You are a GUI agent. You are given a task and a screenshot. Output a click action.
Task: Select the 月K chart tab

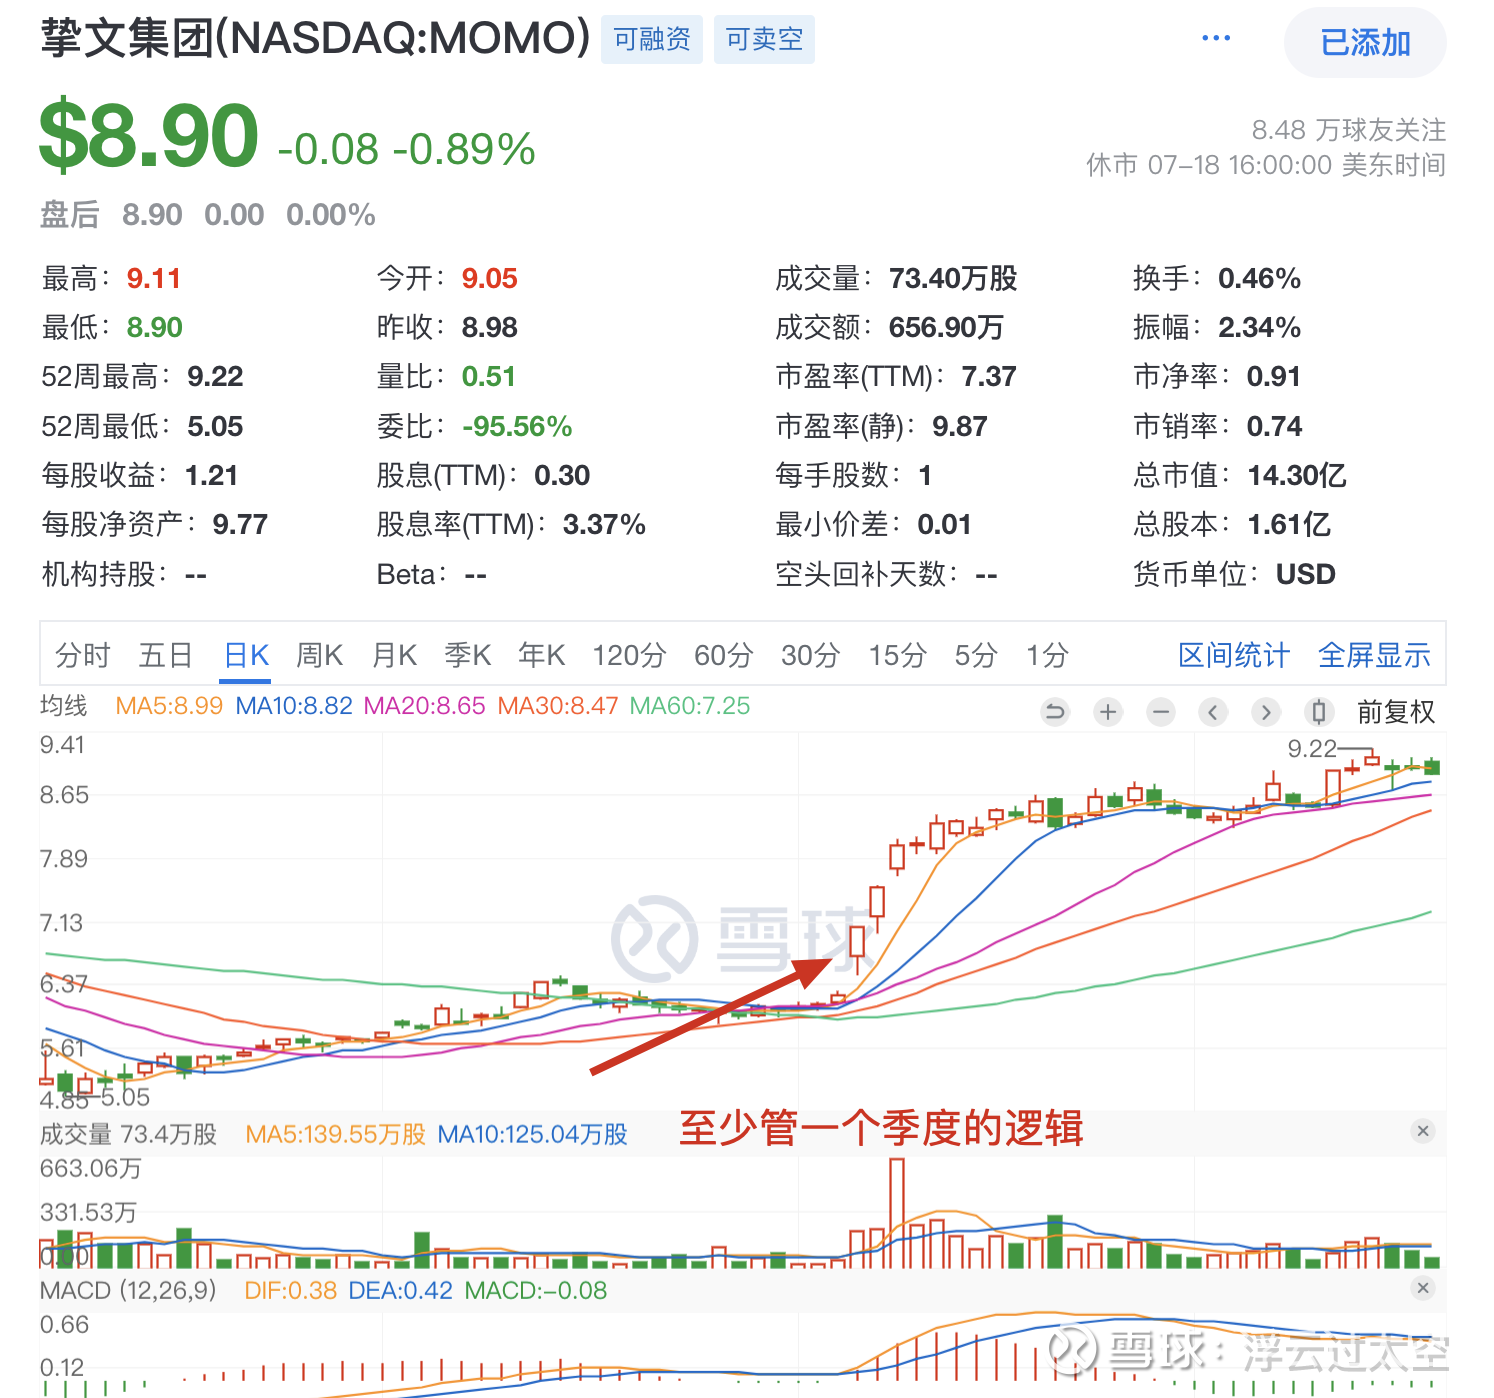(x=394, y=655)
